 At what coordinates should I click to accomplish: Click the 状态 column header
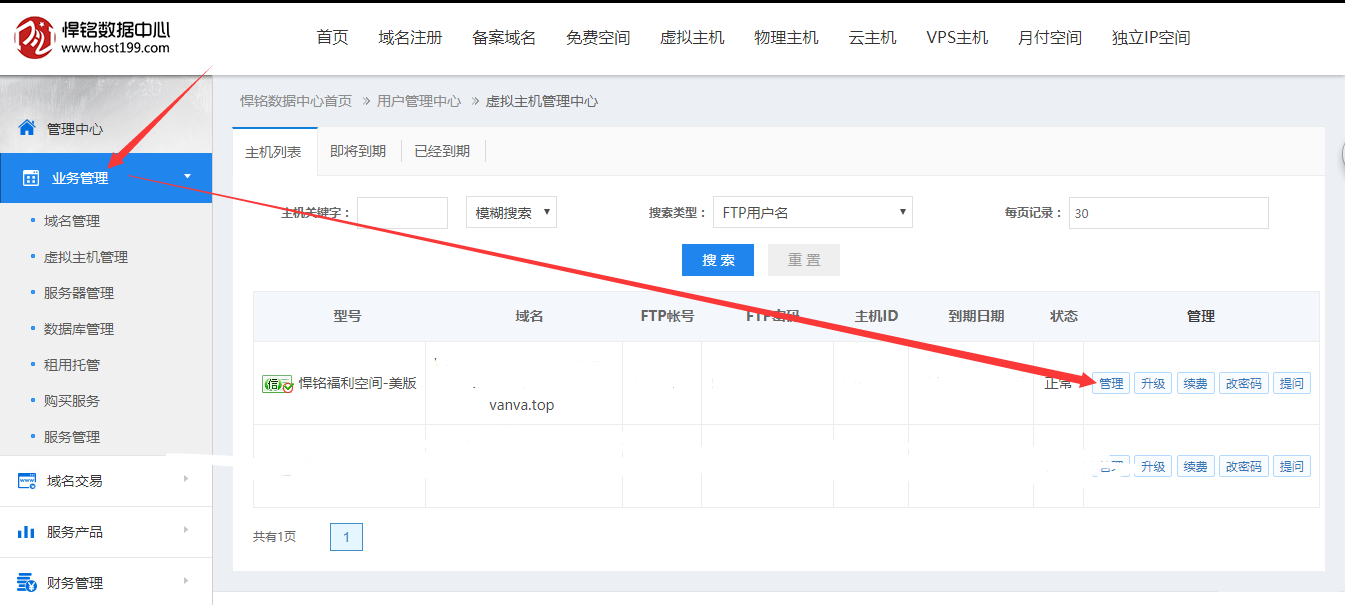point(1064,316)
